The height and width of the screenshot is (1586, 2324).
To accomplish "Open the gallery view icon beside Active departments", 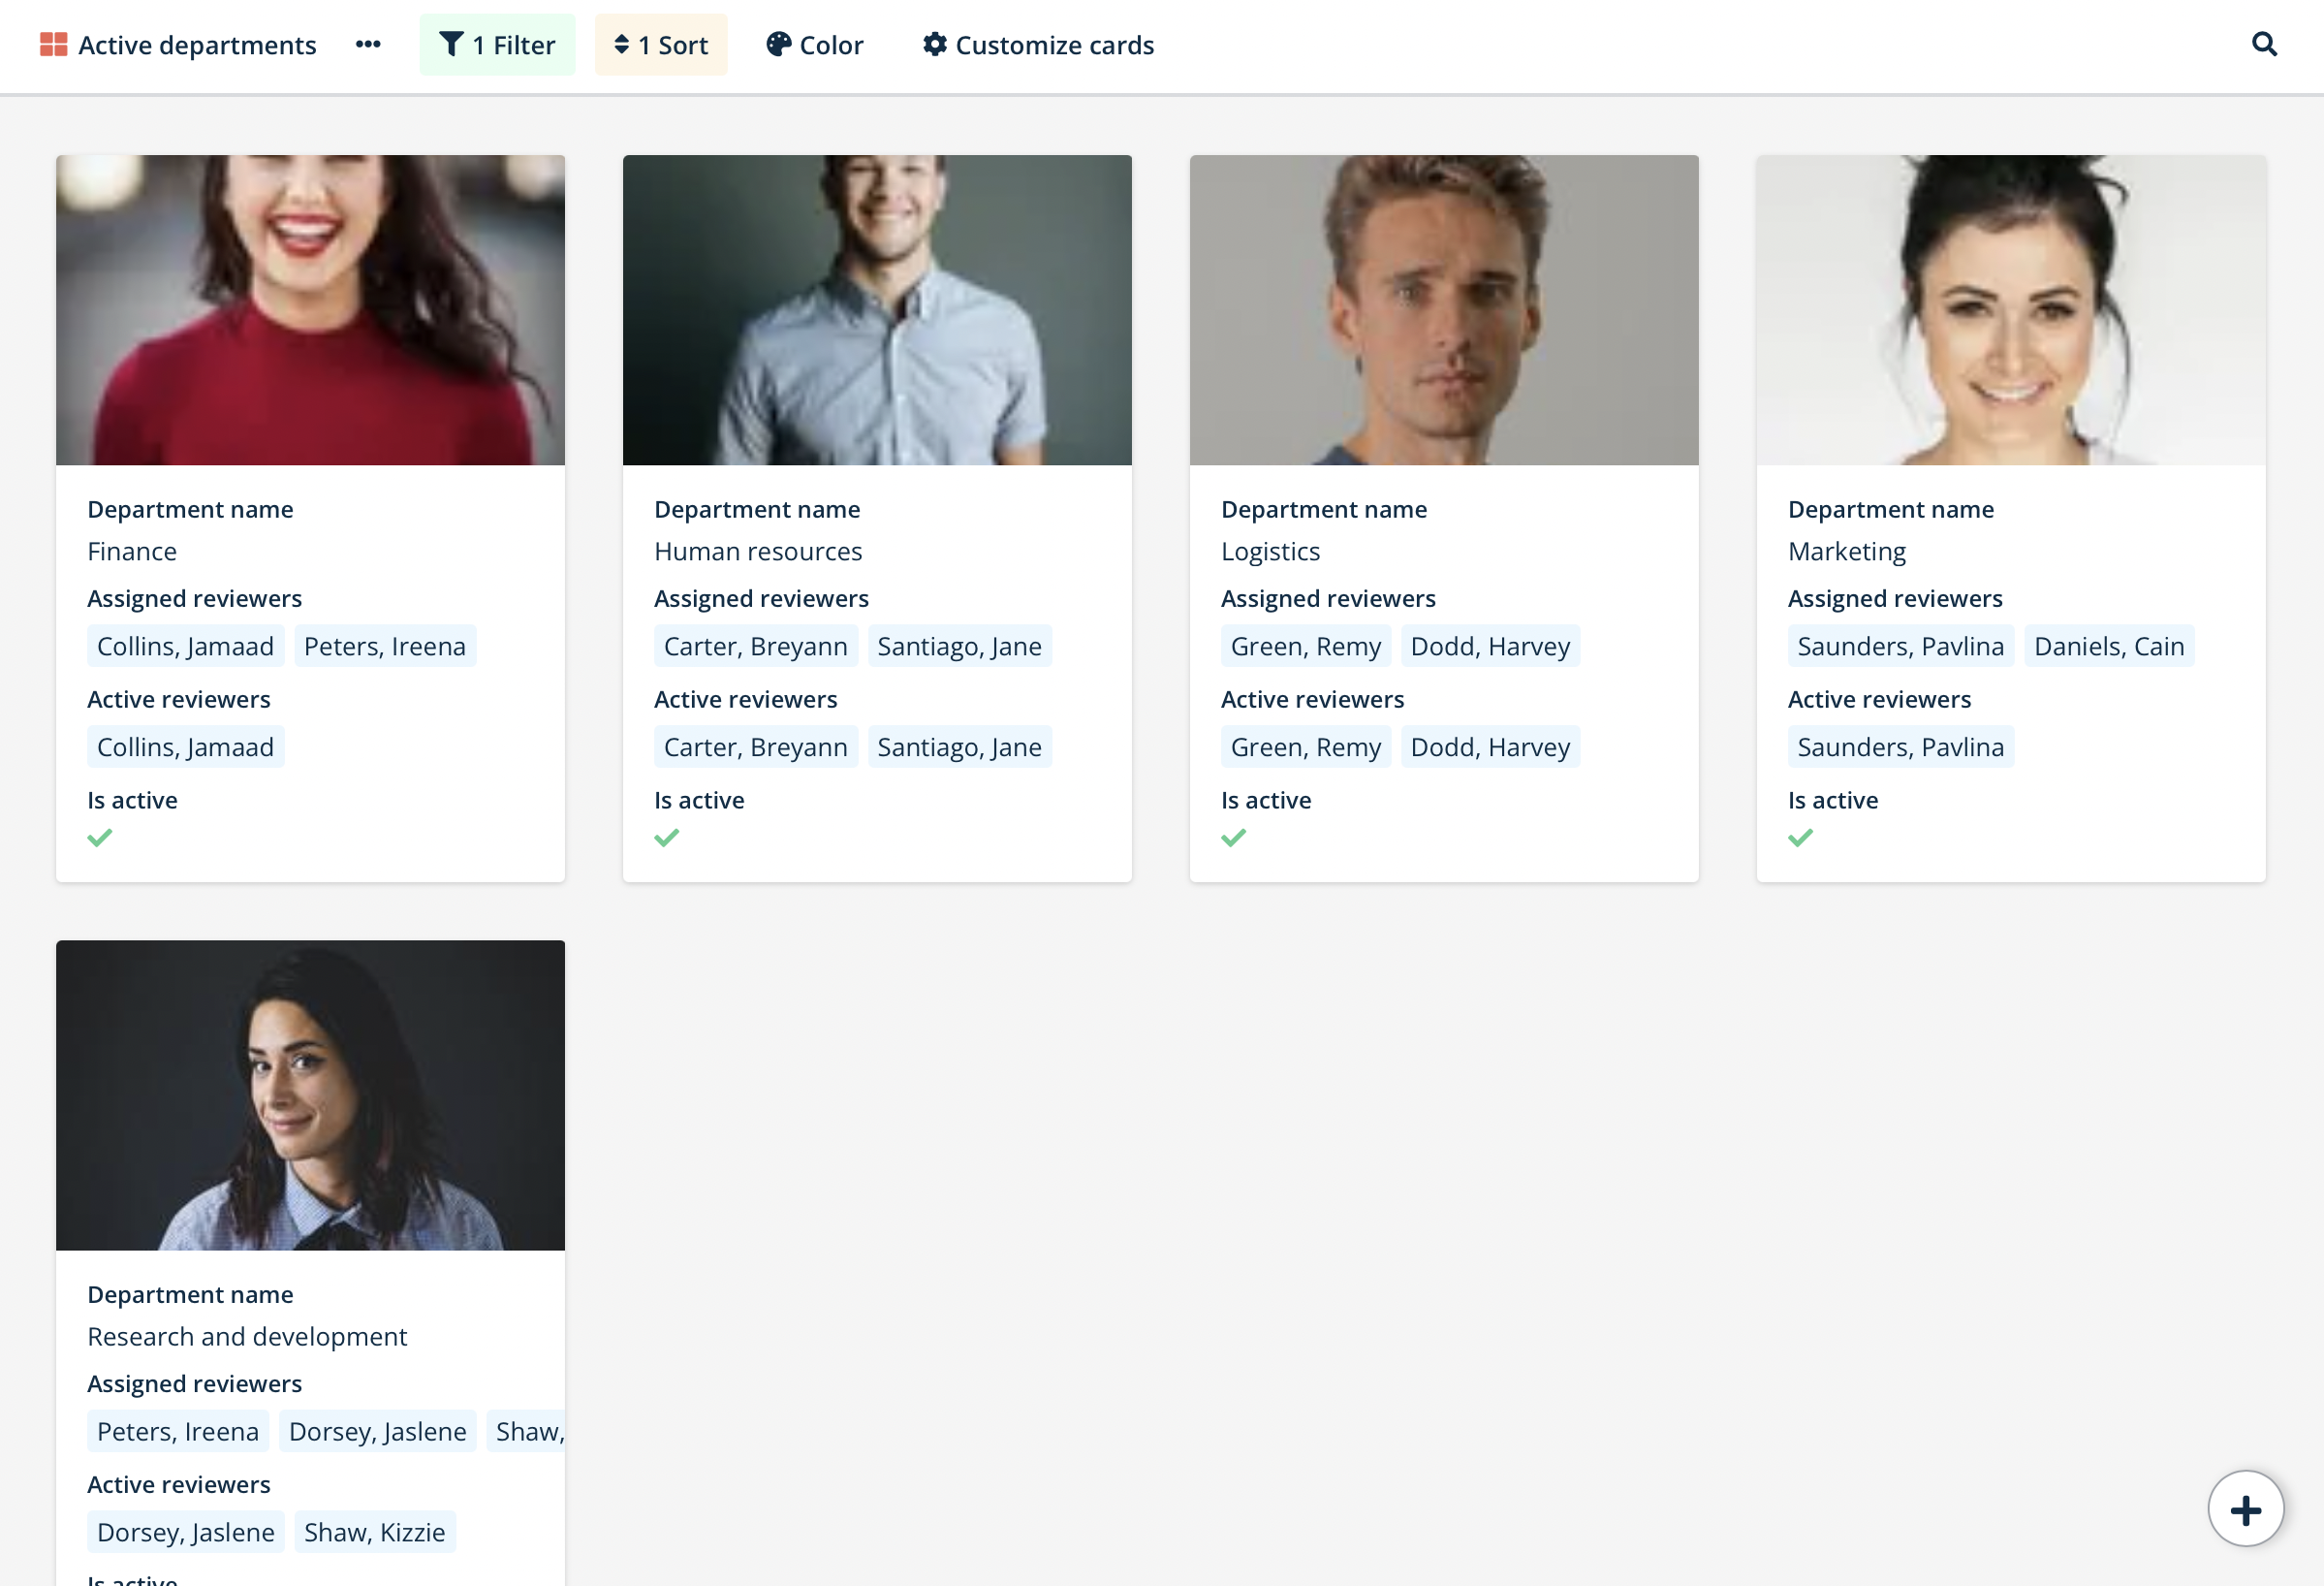I will 52,44.
